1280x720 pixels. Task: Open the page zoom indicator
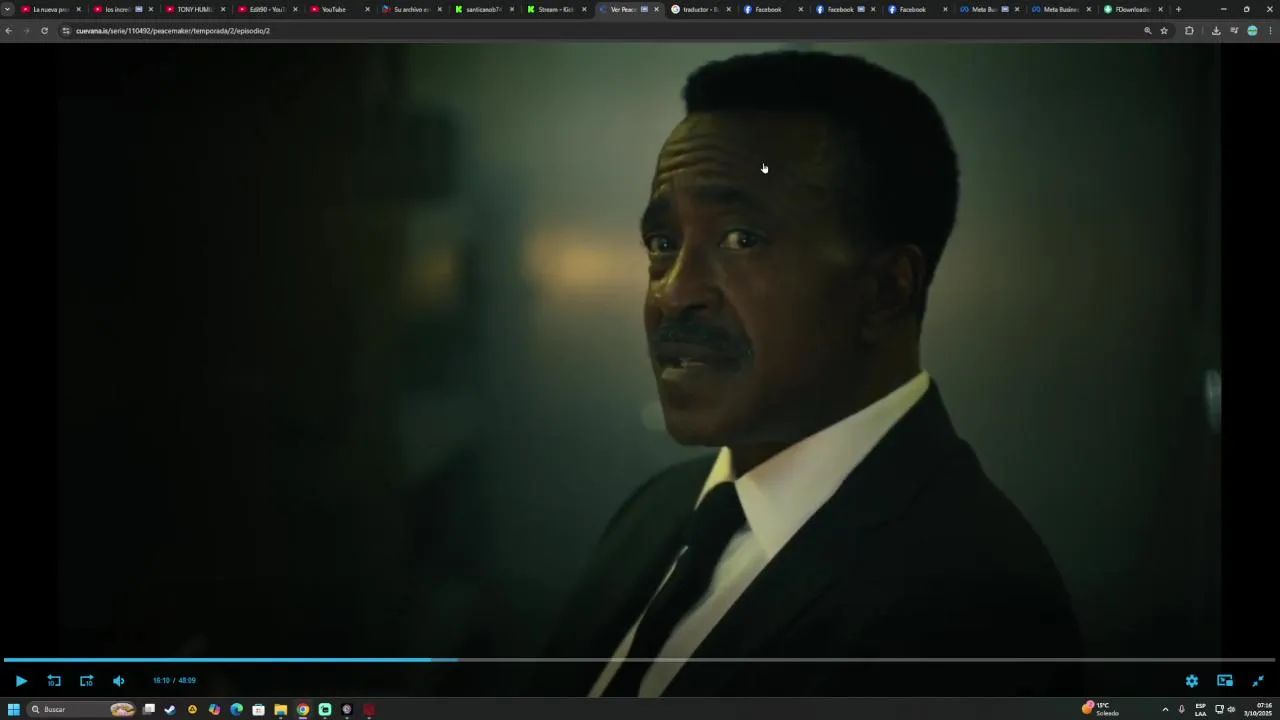point(1148,31)
